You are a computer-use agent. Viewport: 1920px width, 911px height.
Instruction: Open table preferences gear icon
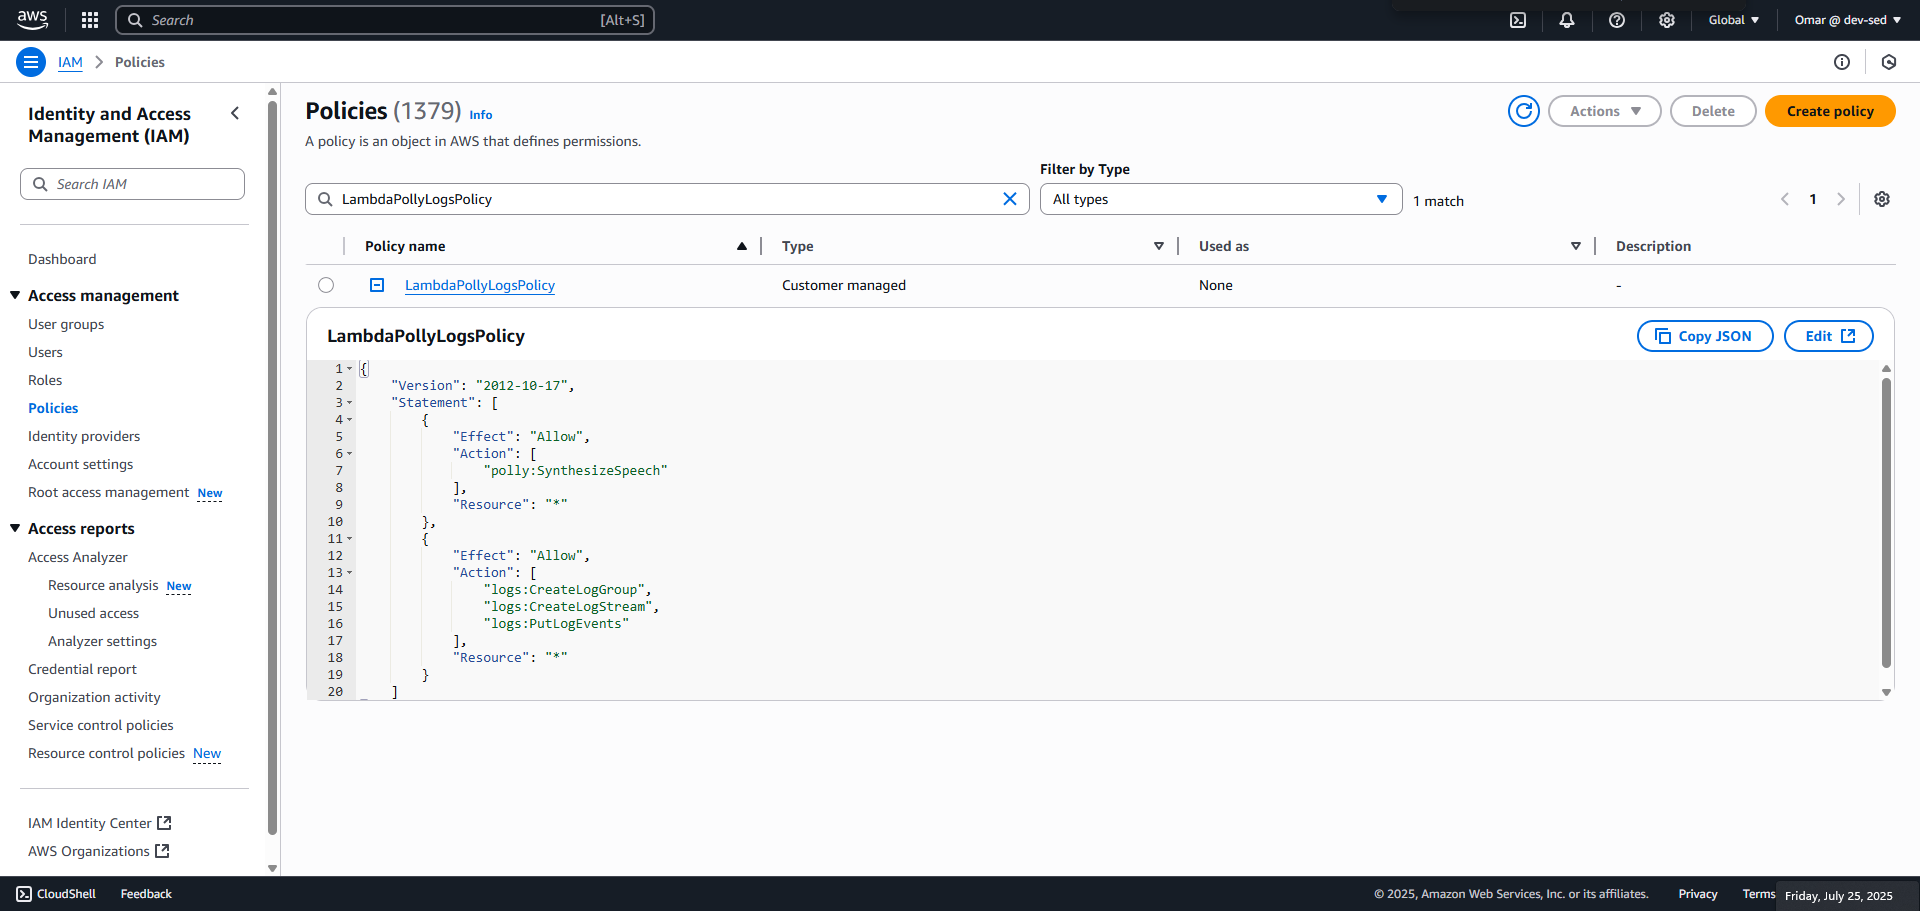(x=1882, y=199)
